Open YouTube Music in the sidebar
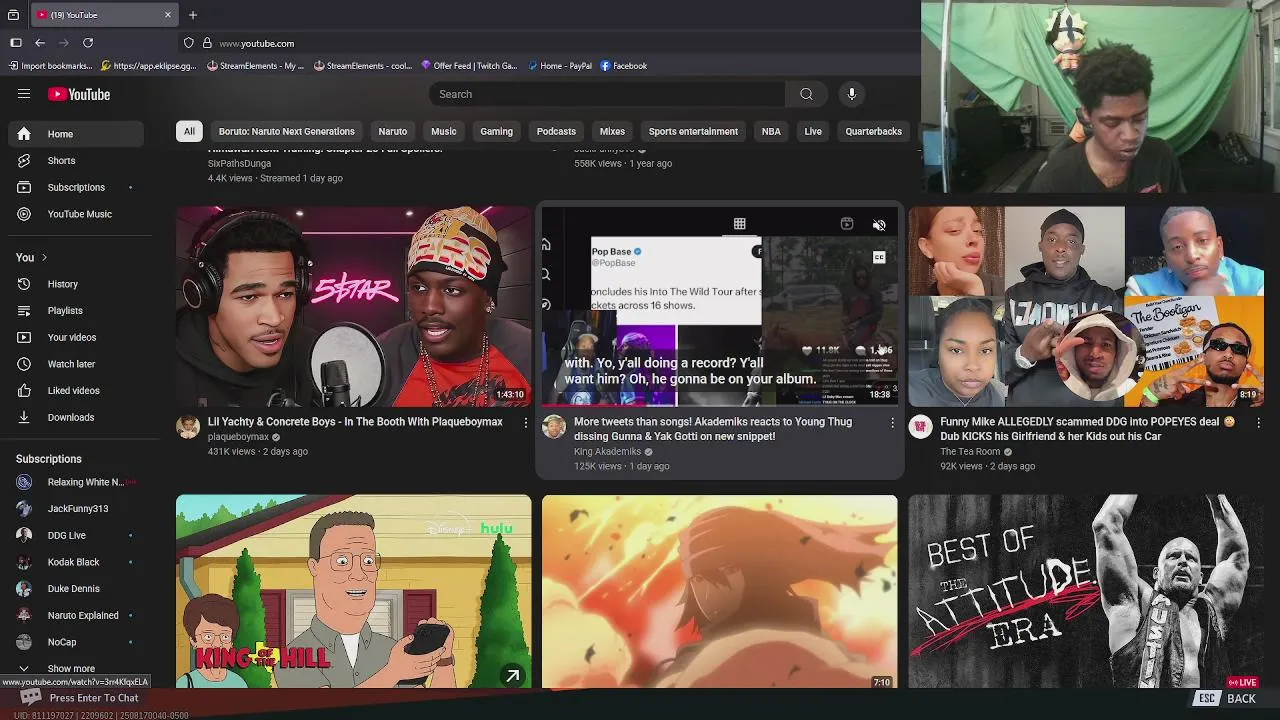Image resolution: width=1280 pixels, height=720 pixels. (76, 214)
